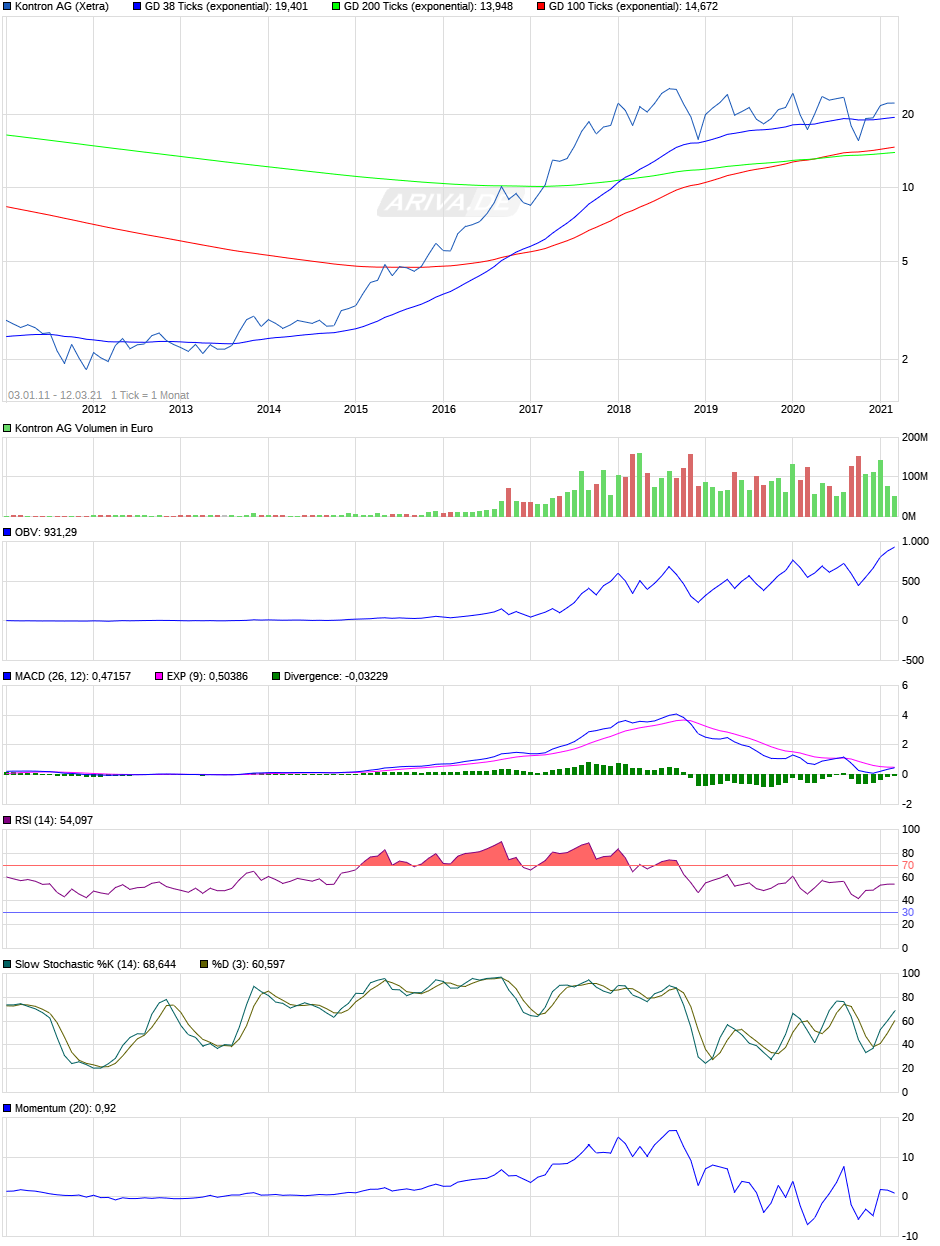Click the RSI (14) purple legend square
The image size is (940, 1246).
[7, 820]
